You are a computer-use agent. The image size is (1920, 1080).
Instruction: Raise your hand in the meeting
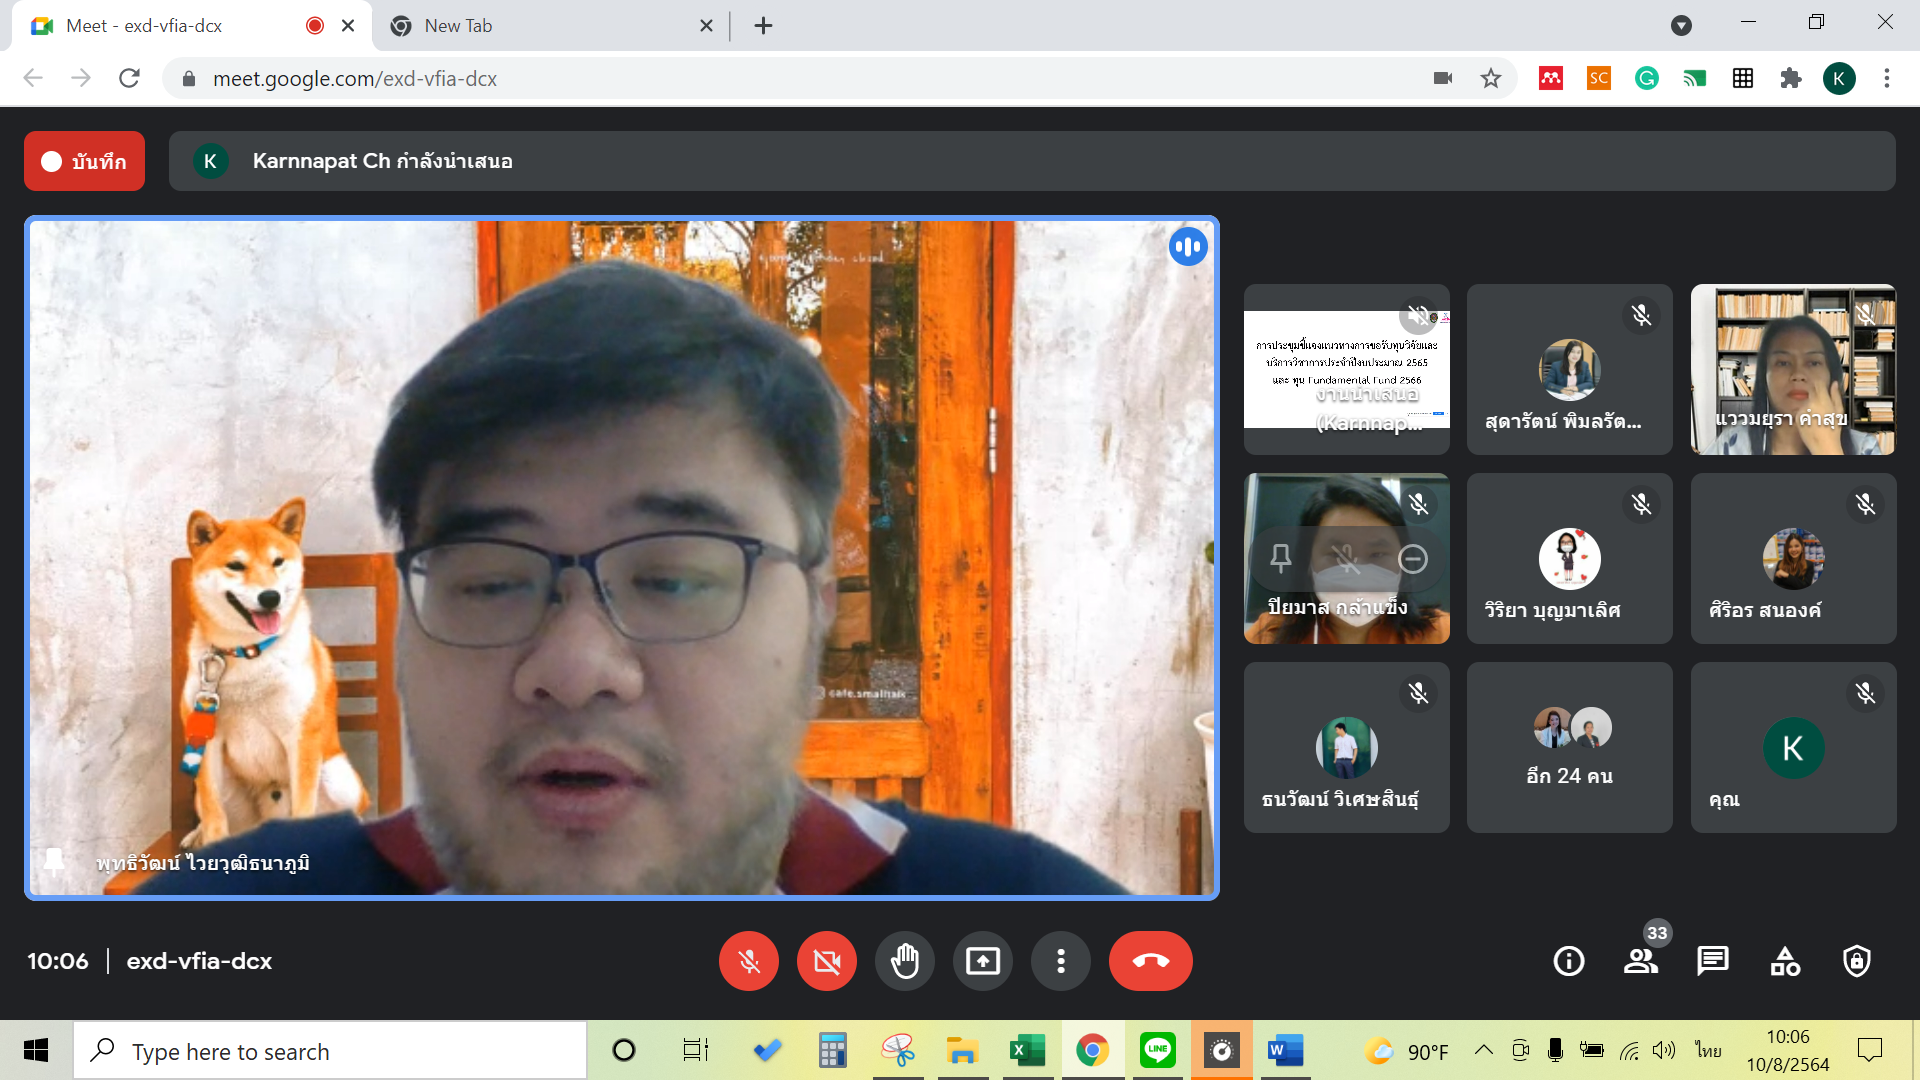(904, 961)
